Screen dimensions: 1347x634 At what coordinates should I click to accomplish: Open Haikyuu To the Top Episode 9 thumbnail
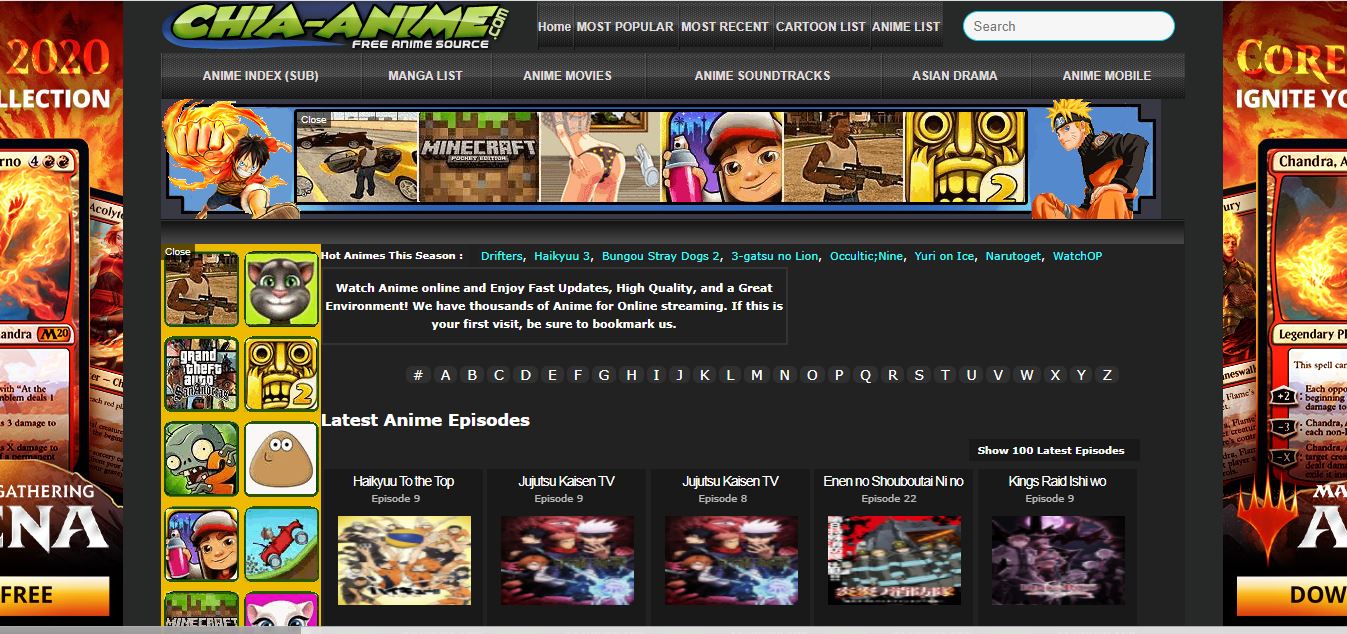[x=404, y=560]
